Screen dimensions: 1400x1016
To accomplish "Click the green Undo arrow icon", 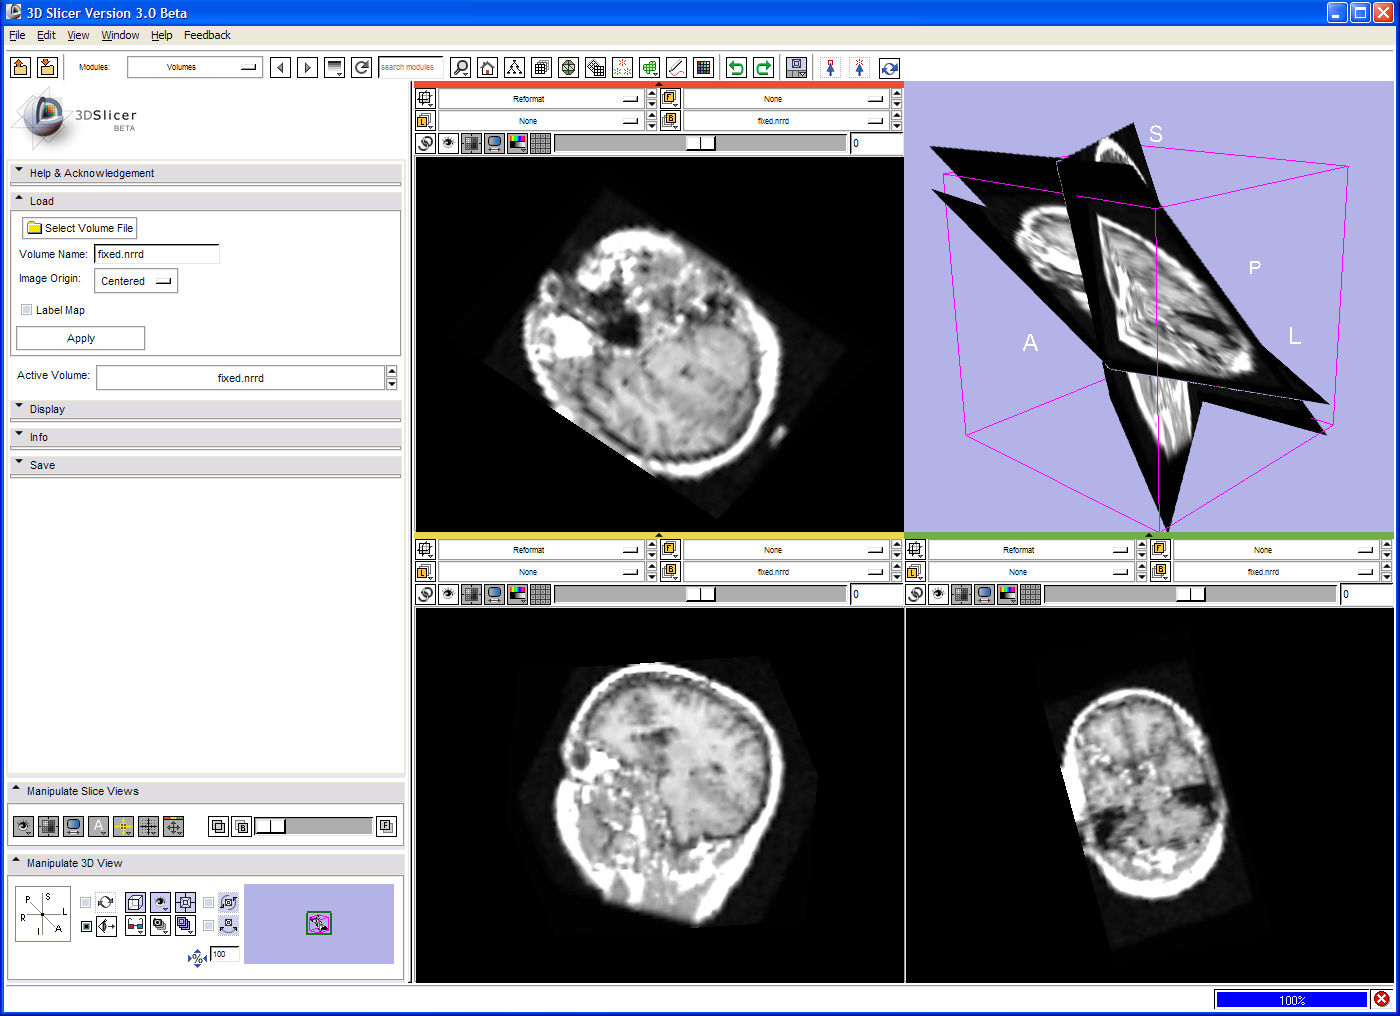I will pyautogui.click(x=736, y=68).
